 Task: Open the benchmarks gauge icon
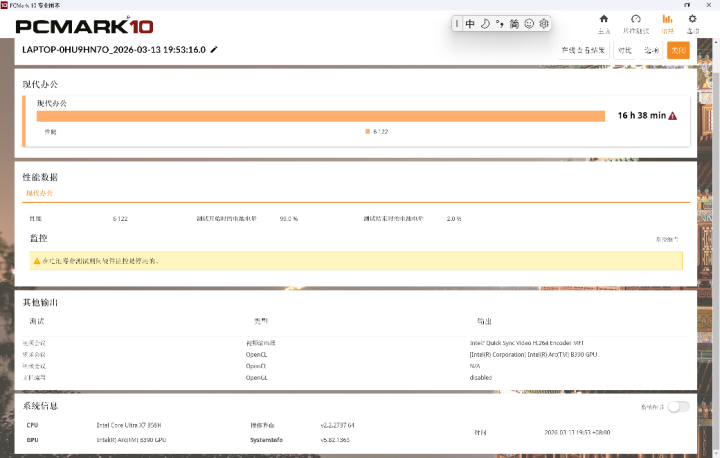point(636,19)
